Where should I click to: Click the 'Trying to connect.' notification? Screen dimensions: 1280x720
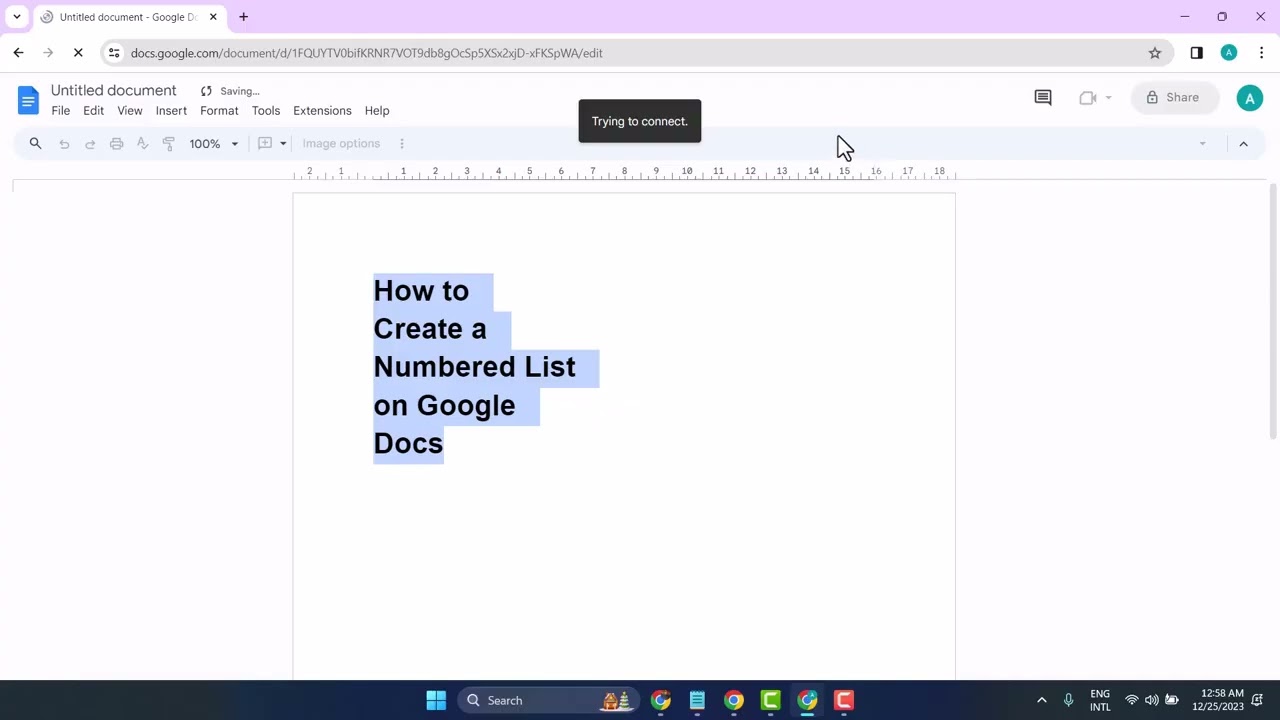coord(640,121)
